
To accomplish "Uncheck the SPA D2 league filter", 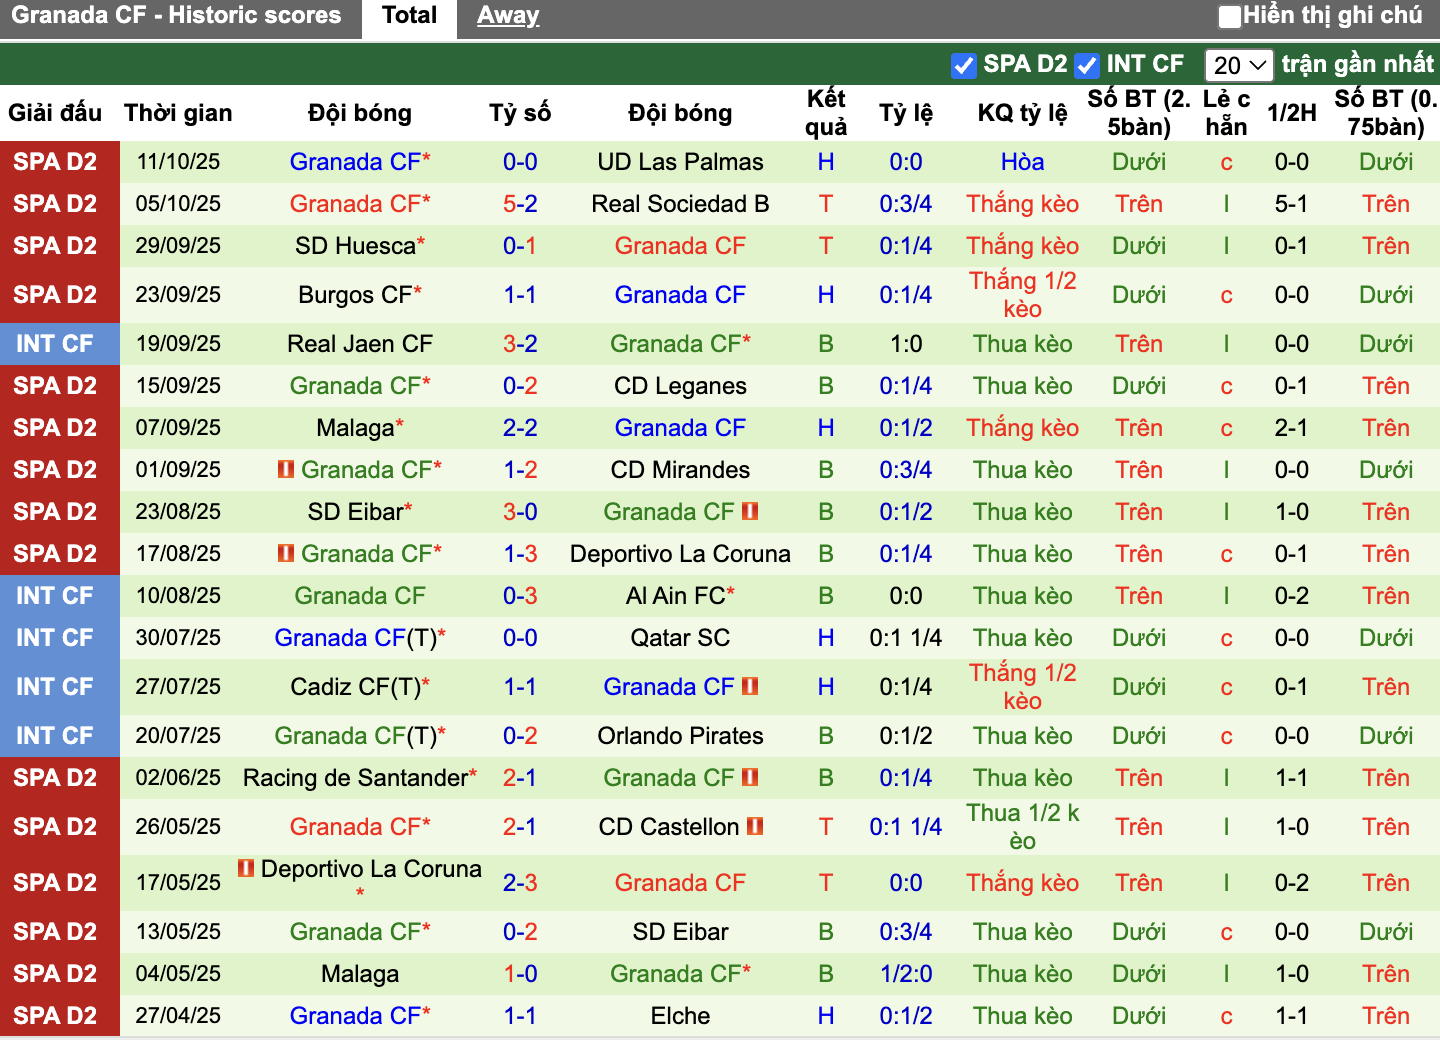I will coord(964,66).
